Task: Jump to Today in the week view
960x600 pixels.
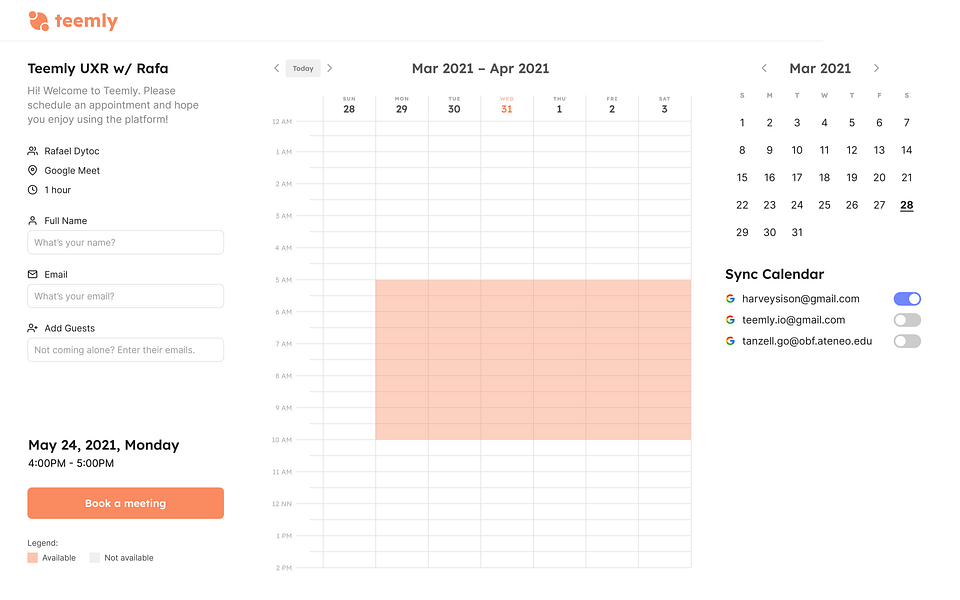Action: [x=303, y=68]
